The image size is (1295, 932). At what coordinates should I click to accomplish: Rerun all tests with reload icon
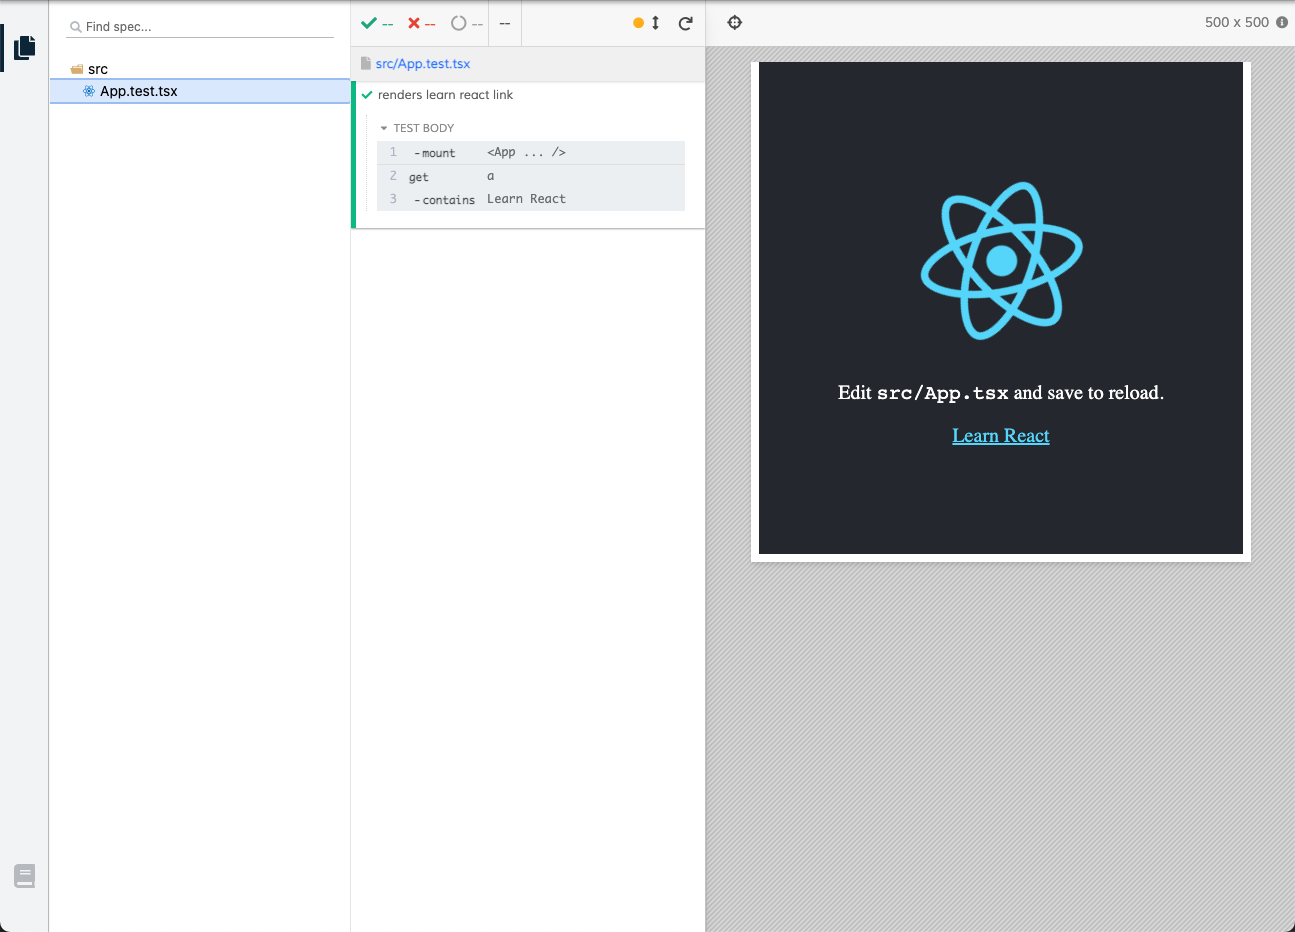[685, 23]
